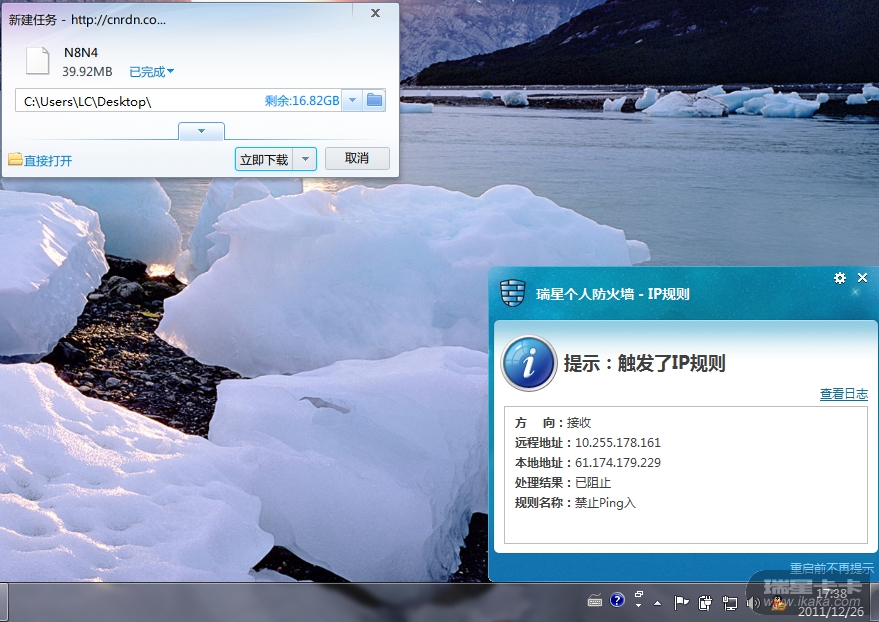
Task: Cancel the download with the 取消 button
Action: (357, 159)
